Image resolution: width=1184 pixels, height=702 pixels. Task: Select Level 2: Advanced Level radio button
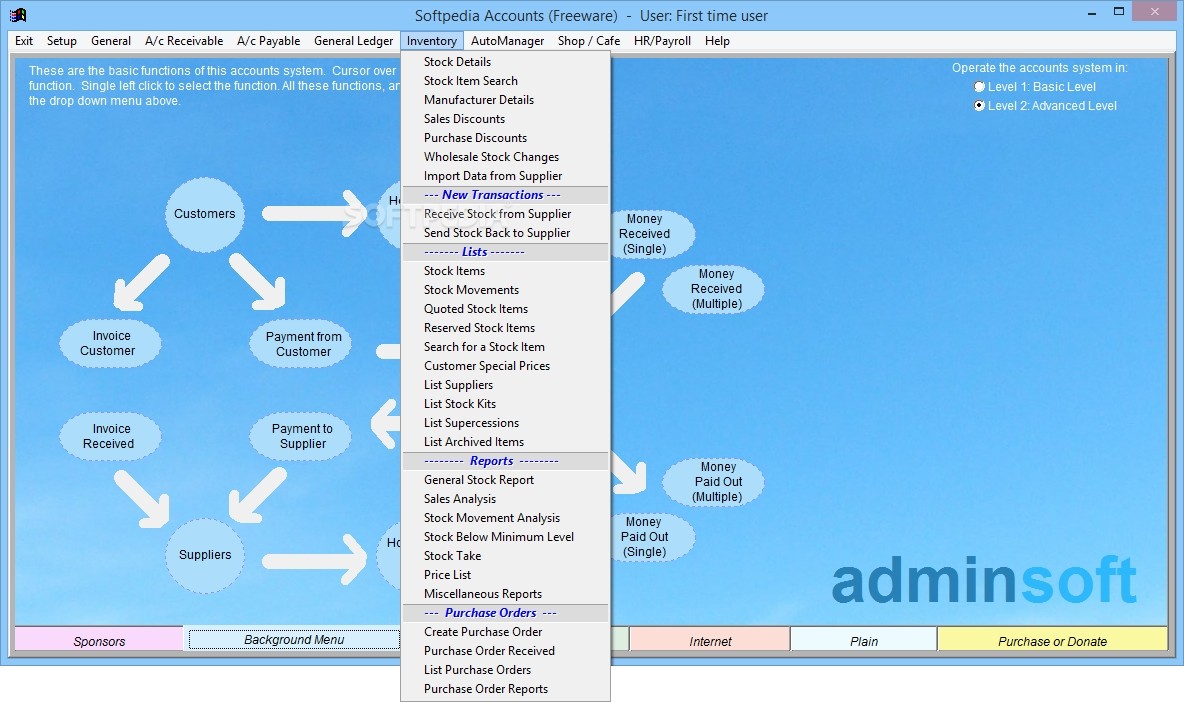click(979, 106)
